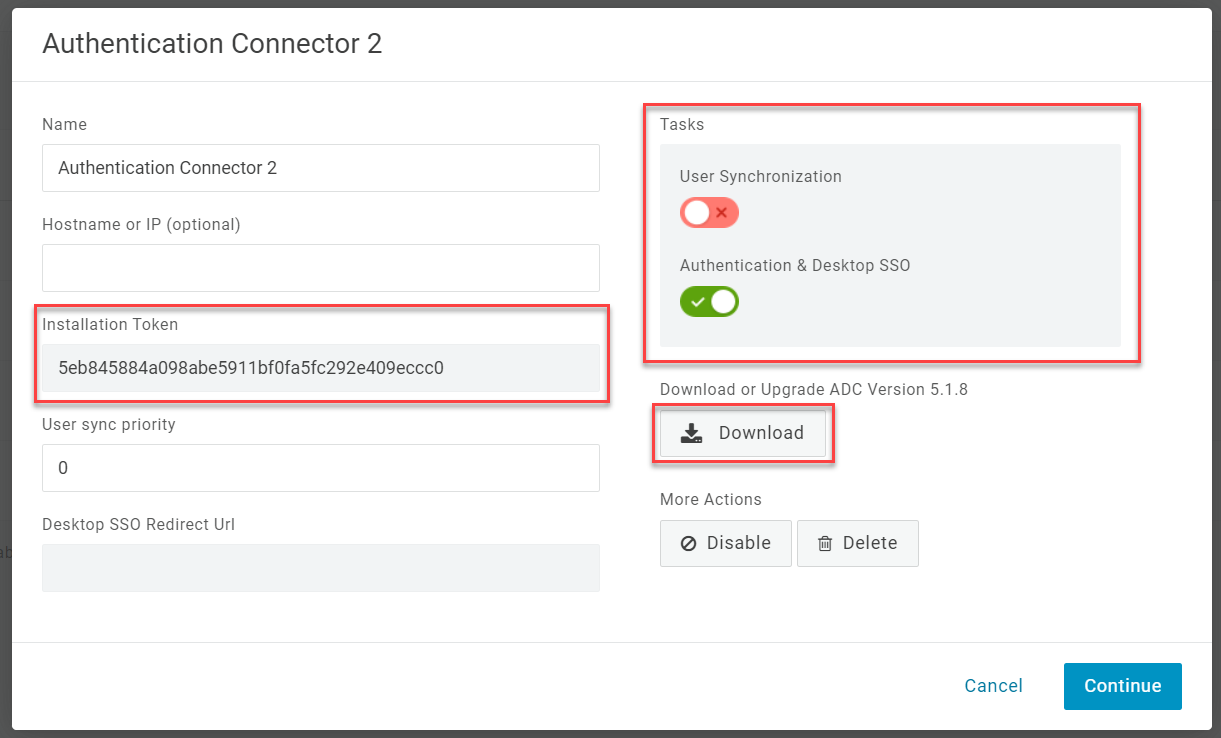
Task: Download ADC version 5.1.8
Action: point(743,432)
